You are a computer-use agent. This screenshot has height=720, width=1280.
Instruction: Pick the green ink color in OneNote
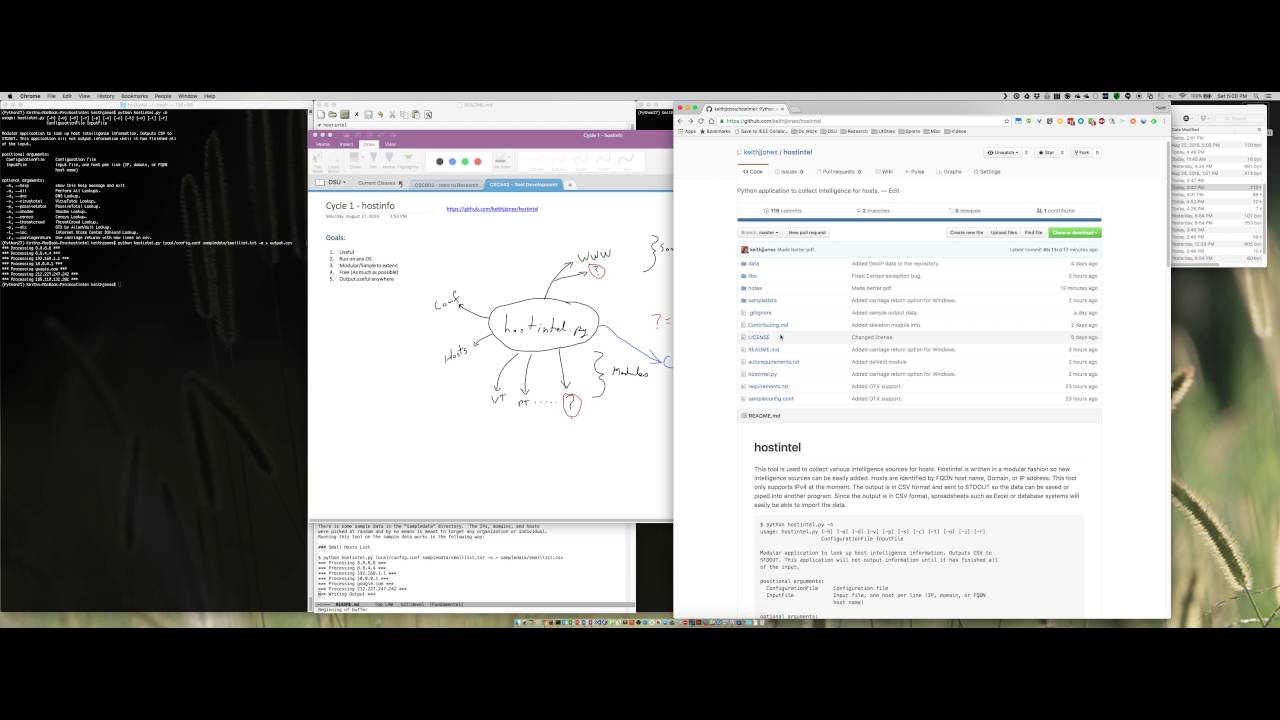pos(465,161)
